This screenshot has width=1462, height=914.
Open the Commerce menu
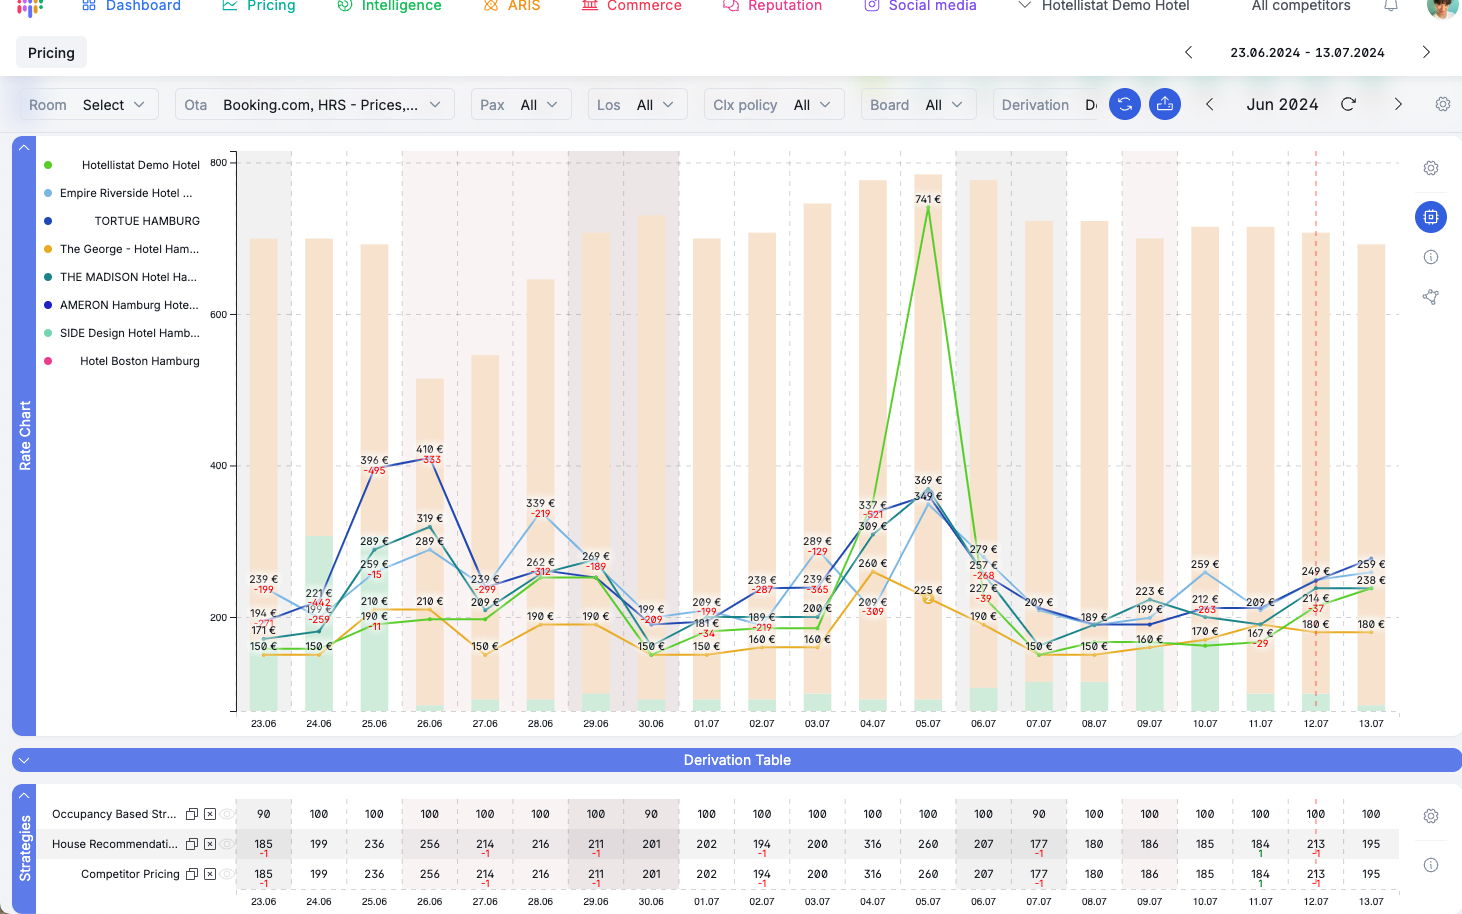coord(632,6)
